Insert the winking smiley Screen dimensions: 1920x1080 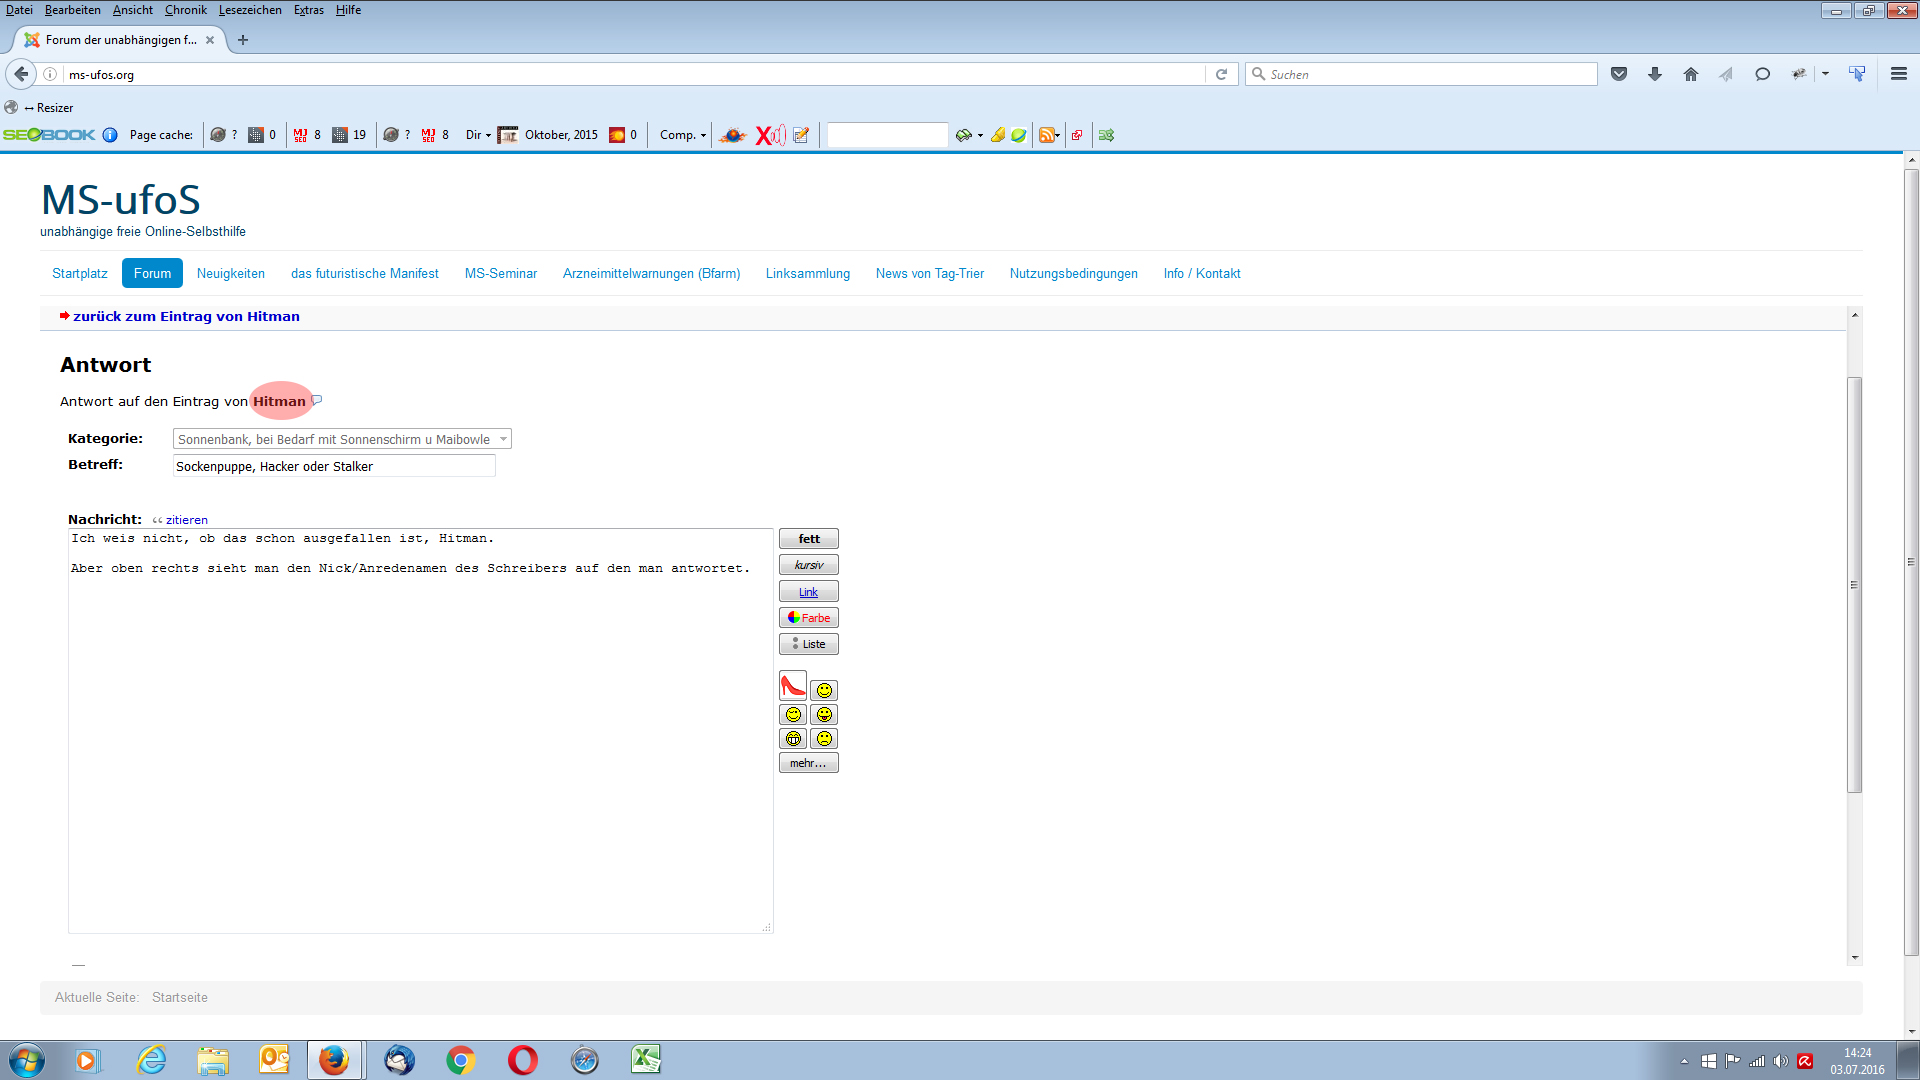[x=793, y=715]
